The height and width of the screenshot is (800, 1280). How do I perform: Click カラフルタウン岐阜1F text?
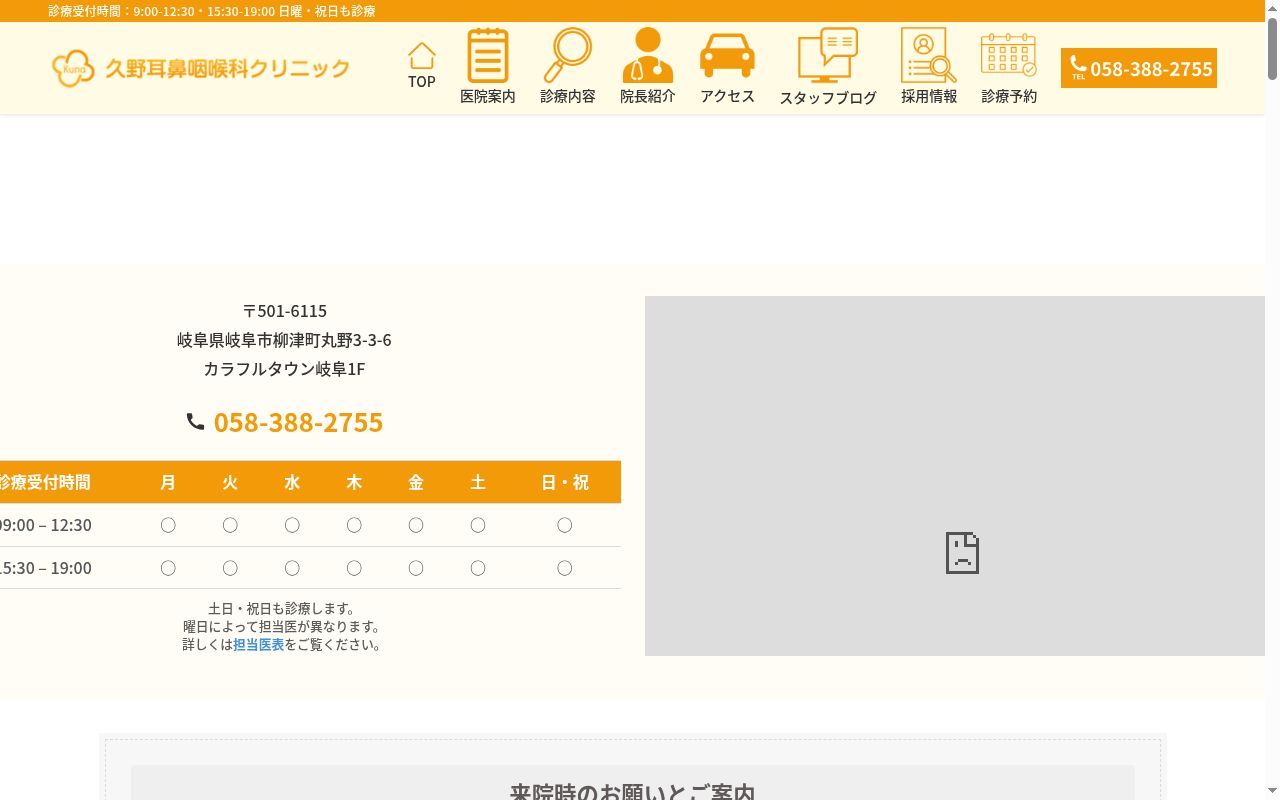pyautogui.click(x=285, y=369)
